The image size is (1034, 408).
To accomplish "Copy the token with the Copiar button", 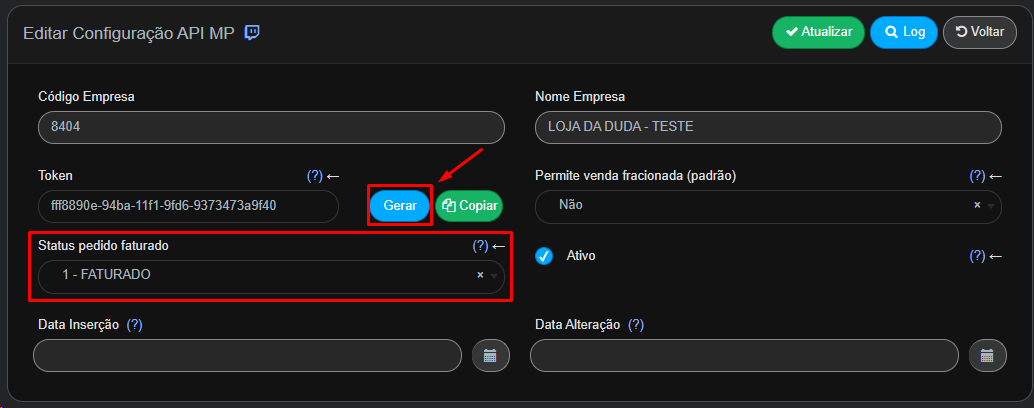I will click(469, 206).
